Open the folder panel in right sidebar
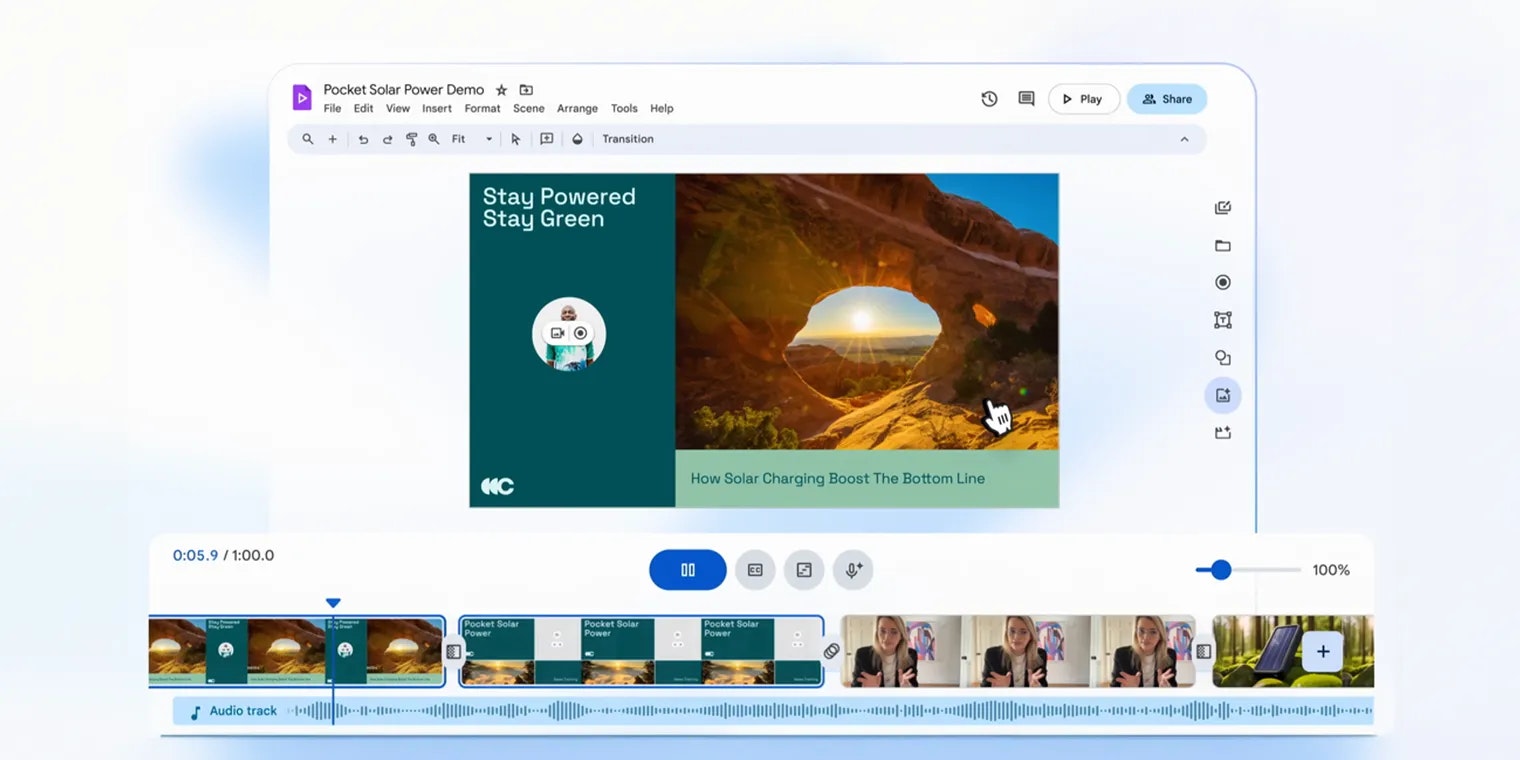 pos(1222,246)
